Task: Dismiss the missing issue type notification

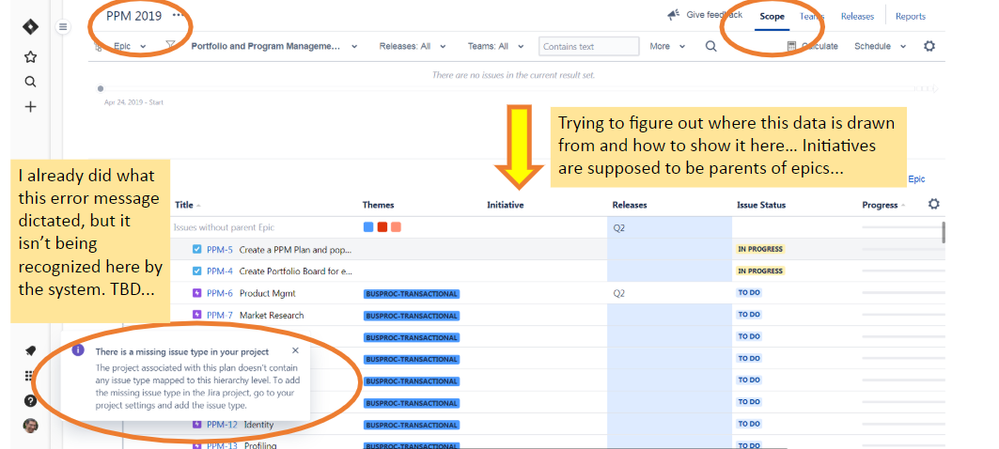Action: click(x=295, y=350)
